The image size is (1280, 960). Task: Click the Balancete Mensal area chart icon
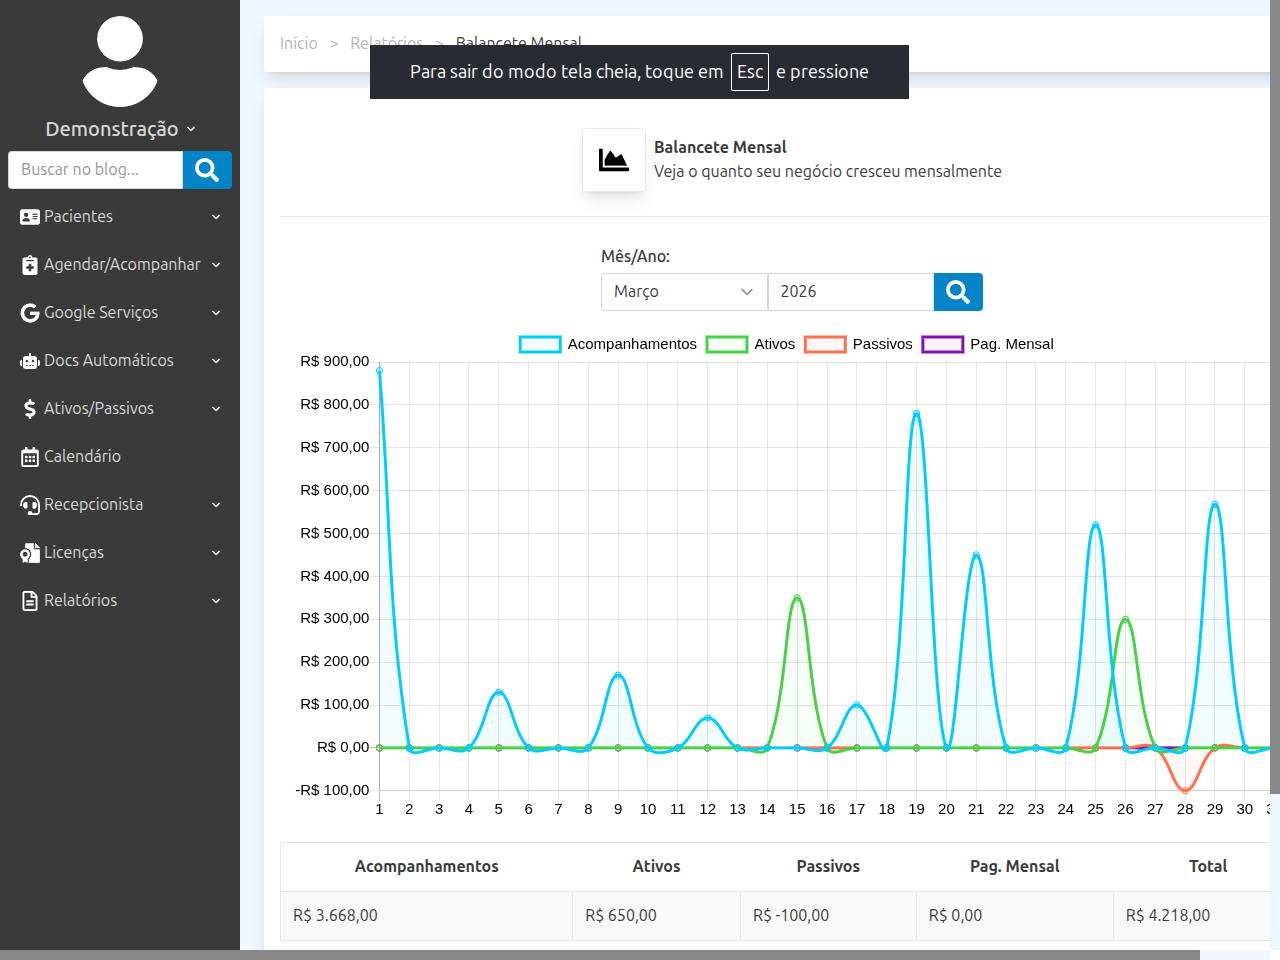(613, 160)
